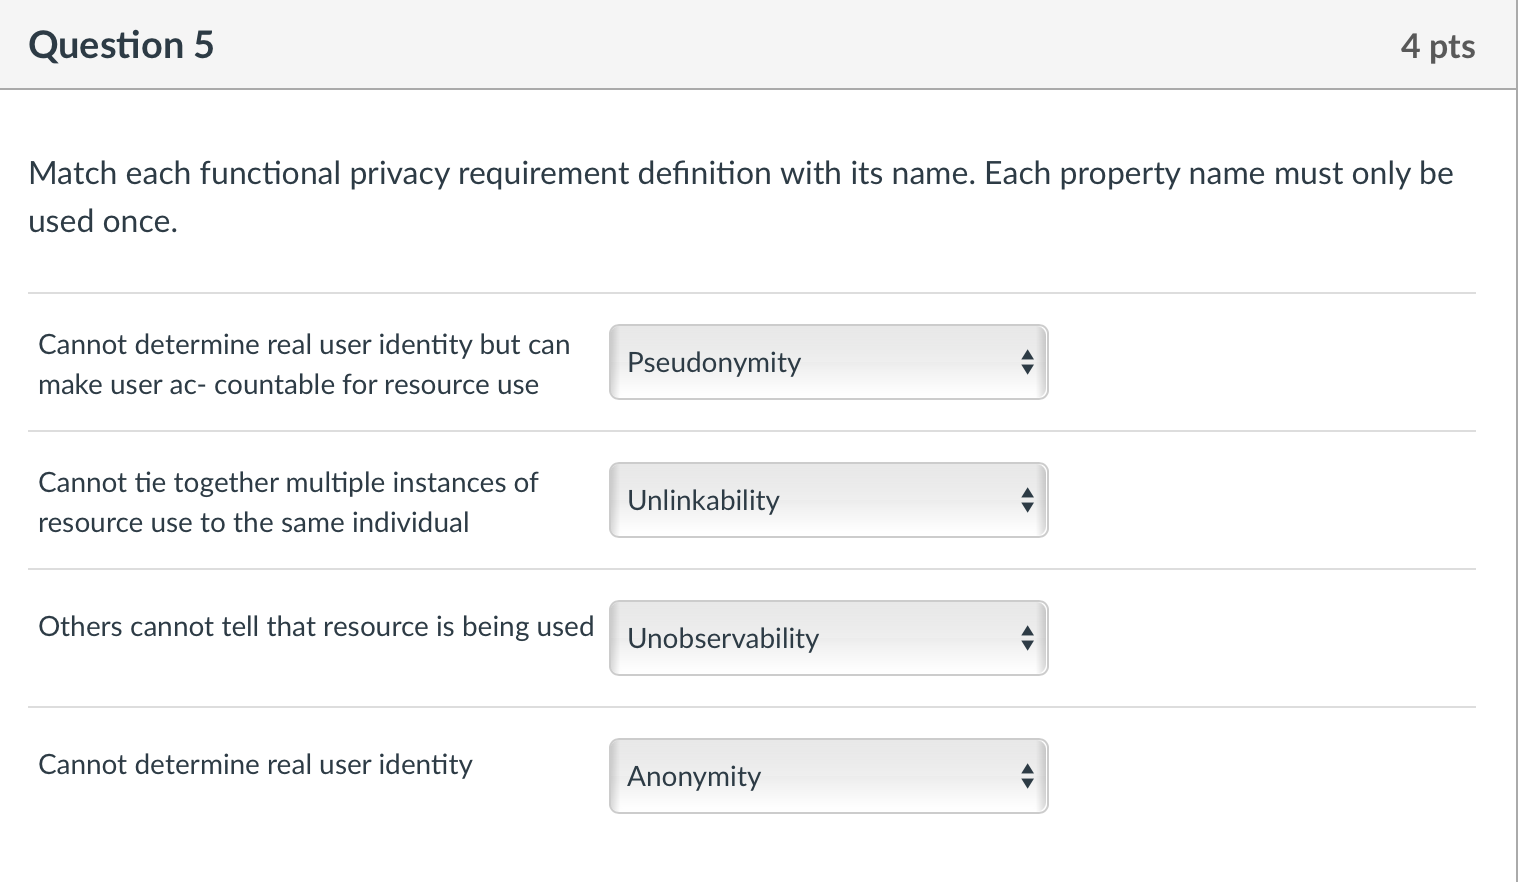Click the "Question 5" heading
This screenshot has width=1518, height=882.
click(x=121, y=46)
